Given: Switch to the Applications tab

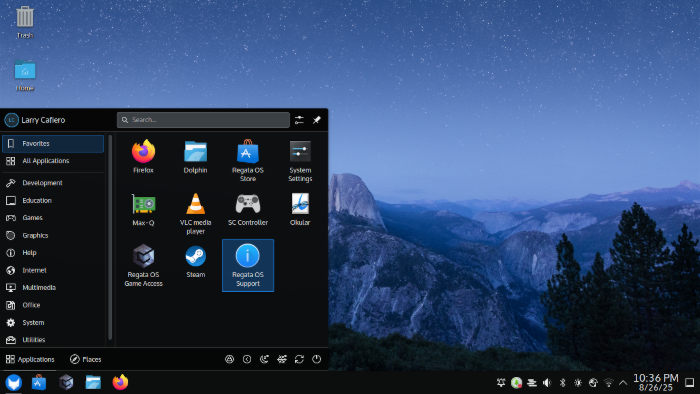Looking at the screenshot, I should pos(30,359).
